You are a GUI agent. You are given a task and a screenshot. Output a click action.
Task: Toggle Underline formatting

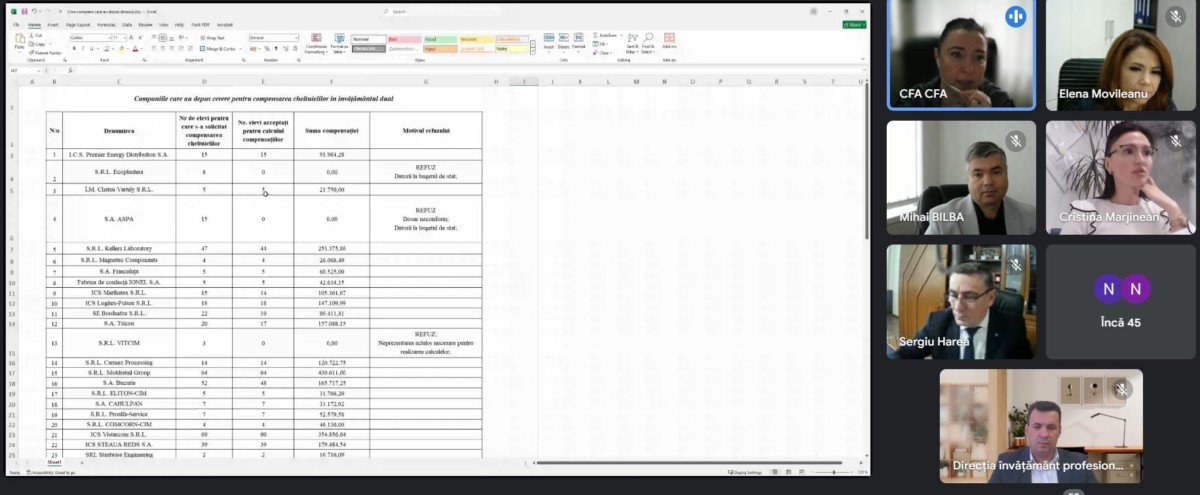[92, 48]
